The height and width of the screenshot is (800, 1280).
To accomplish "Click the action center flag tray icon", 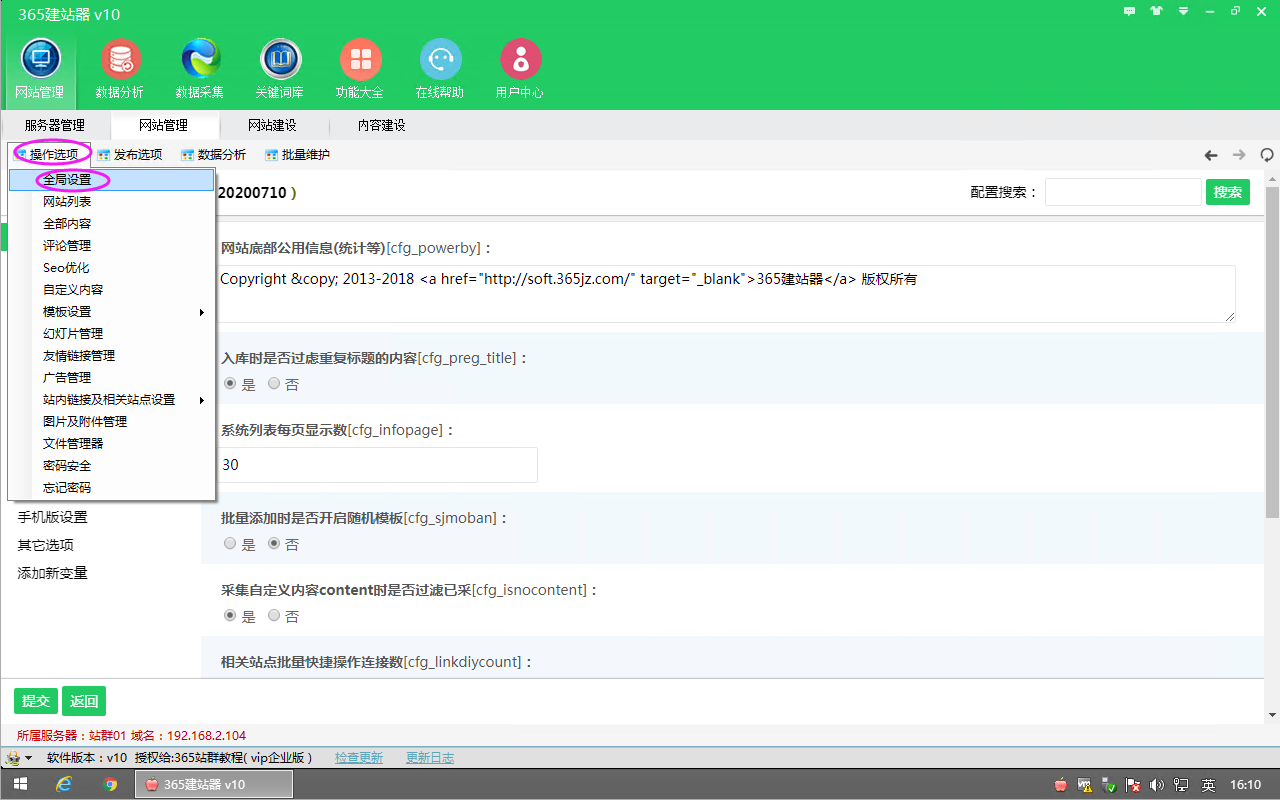I will click(x=1133, y=785).
